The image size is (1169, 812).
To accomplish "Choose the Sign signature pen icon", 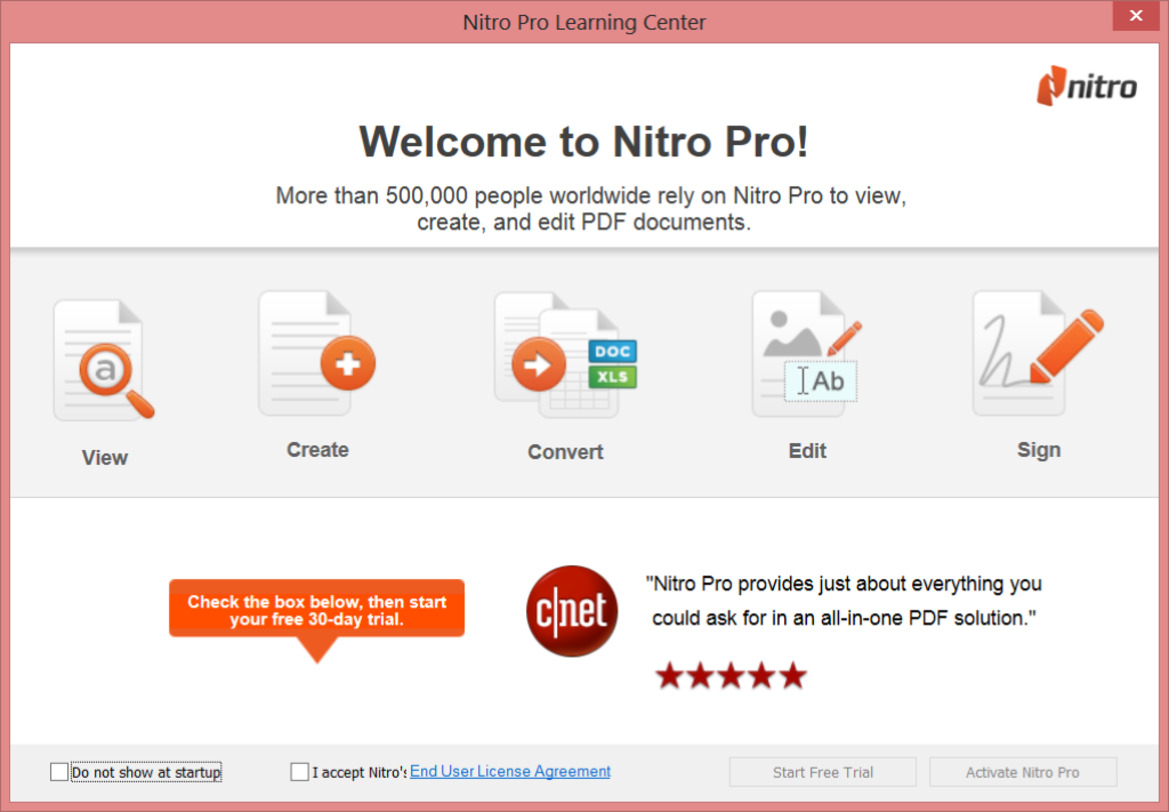I will point(1039,353).
